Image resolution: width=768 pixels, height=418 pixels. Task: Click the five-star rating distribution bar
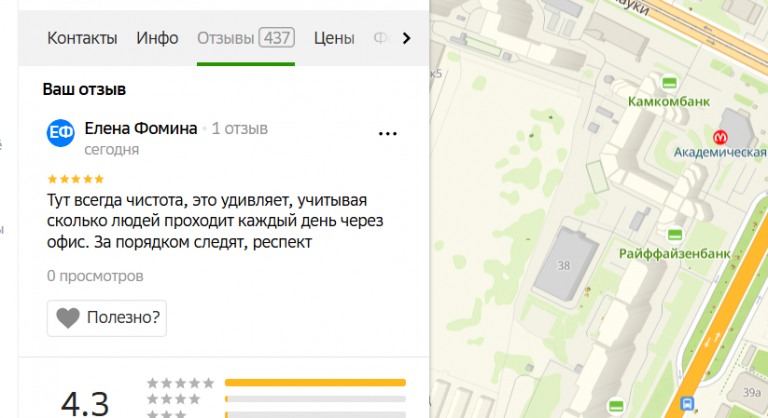(315, 383)
